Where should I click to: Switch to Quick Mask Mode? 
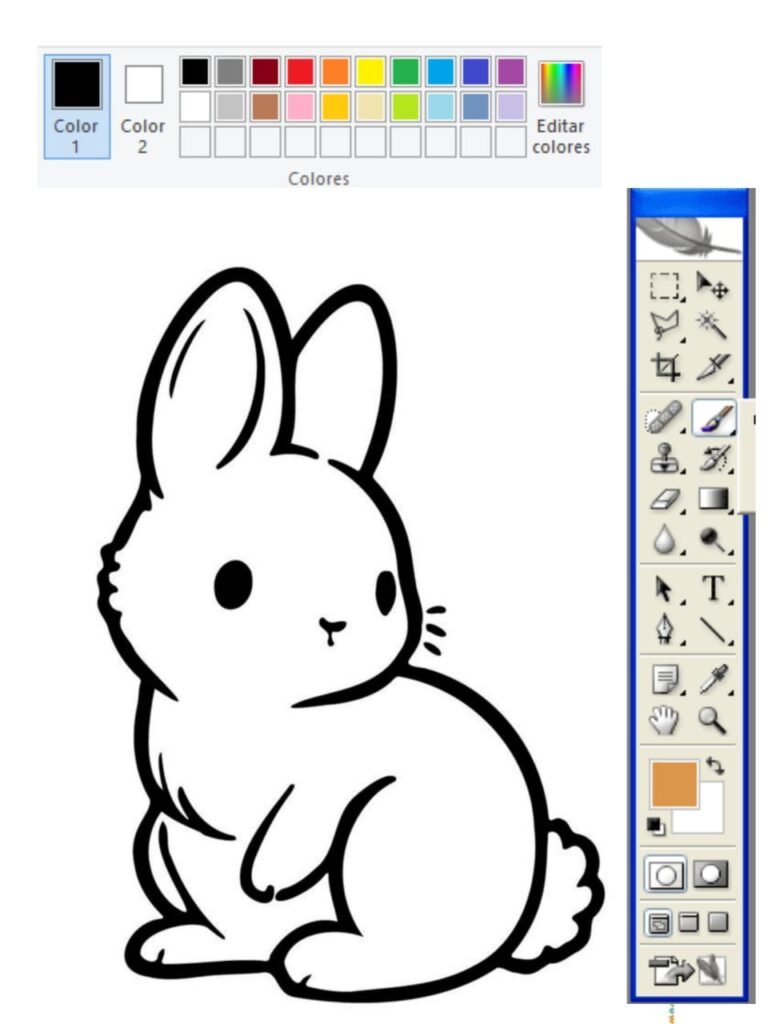710,873
